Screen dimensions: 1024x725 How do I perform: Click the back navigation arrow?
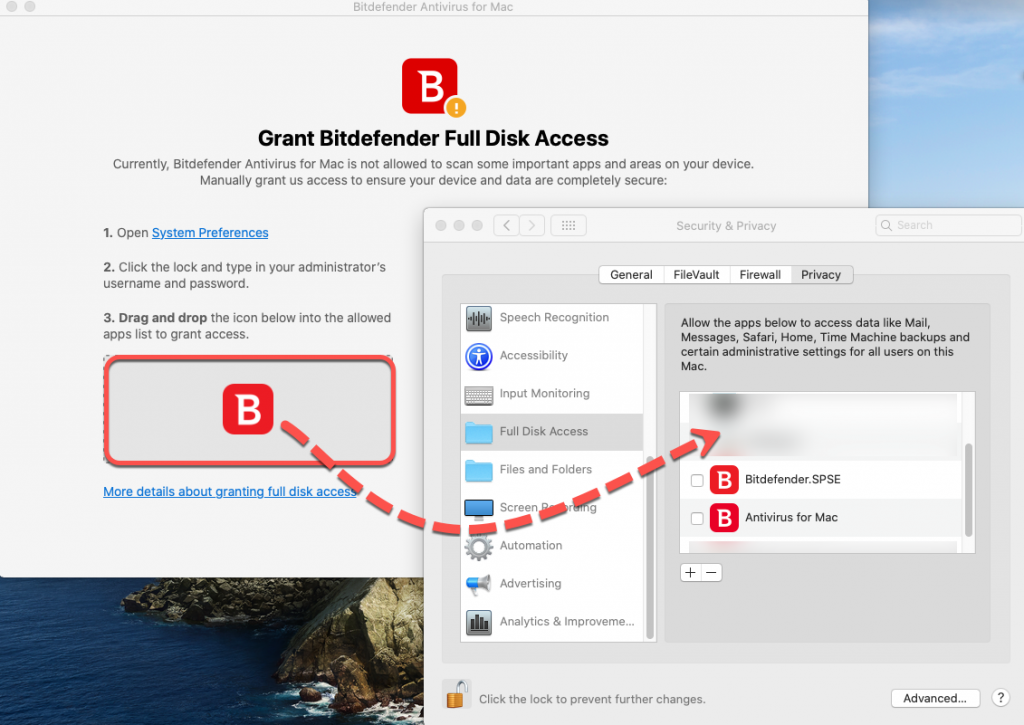[x=506, y=225]
